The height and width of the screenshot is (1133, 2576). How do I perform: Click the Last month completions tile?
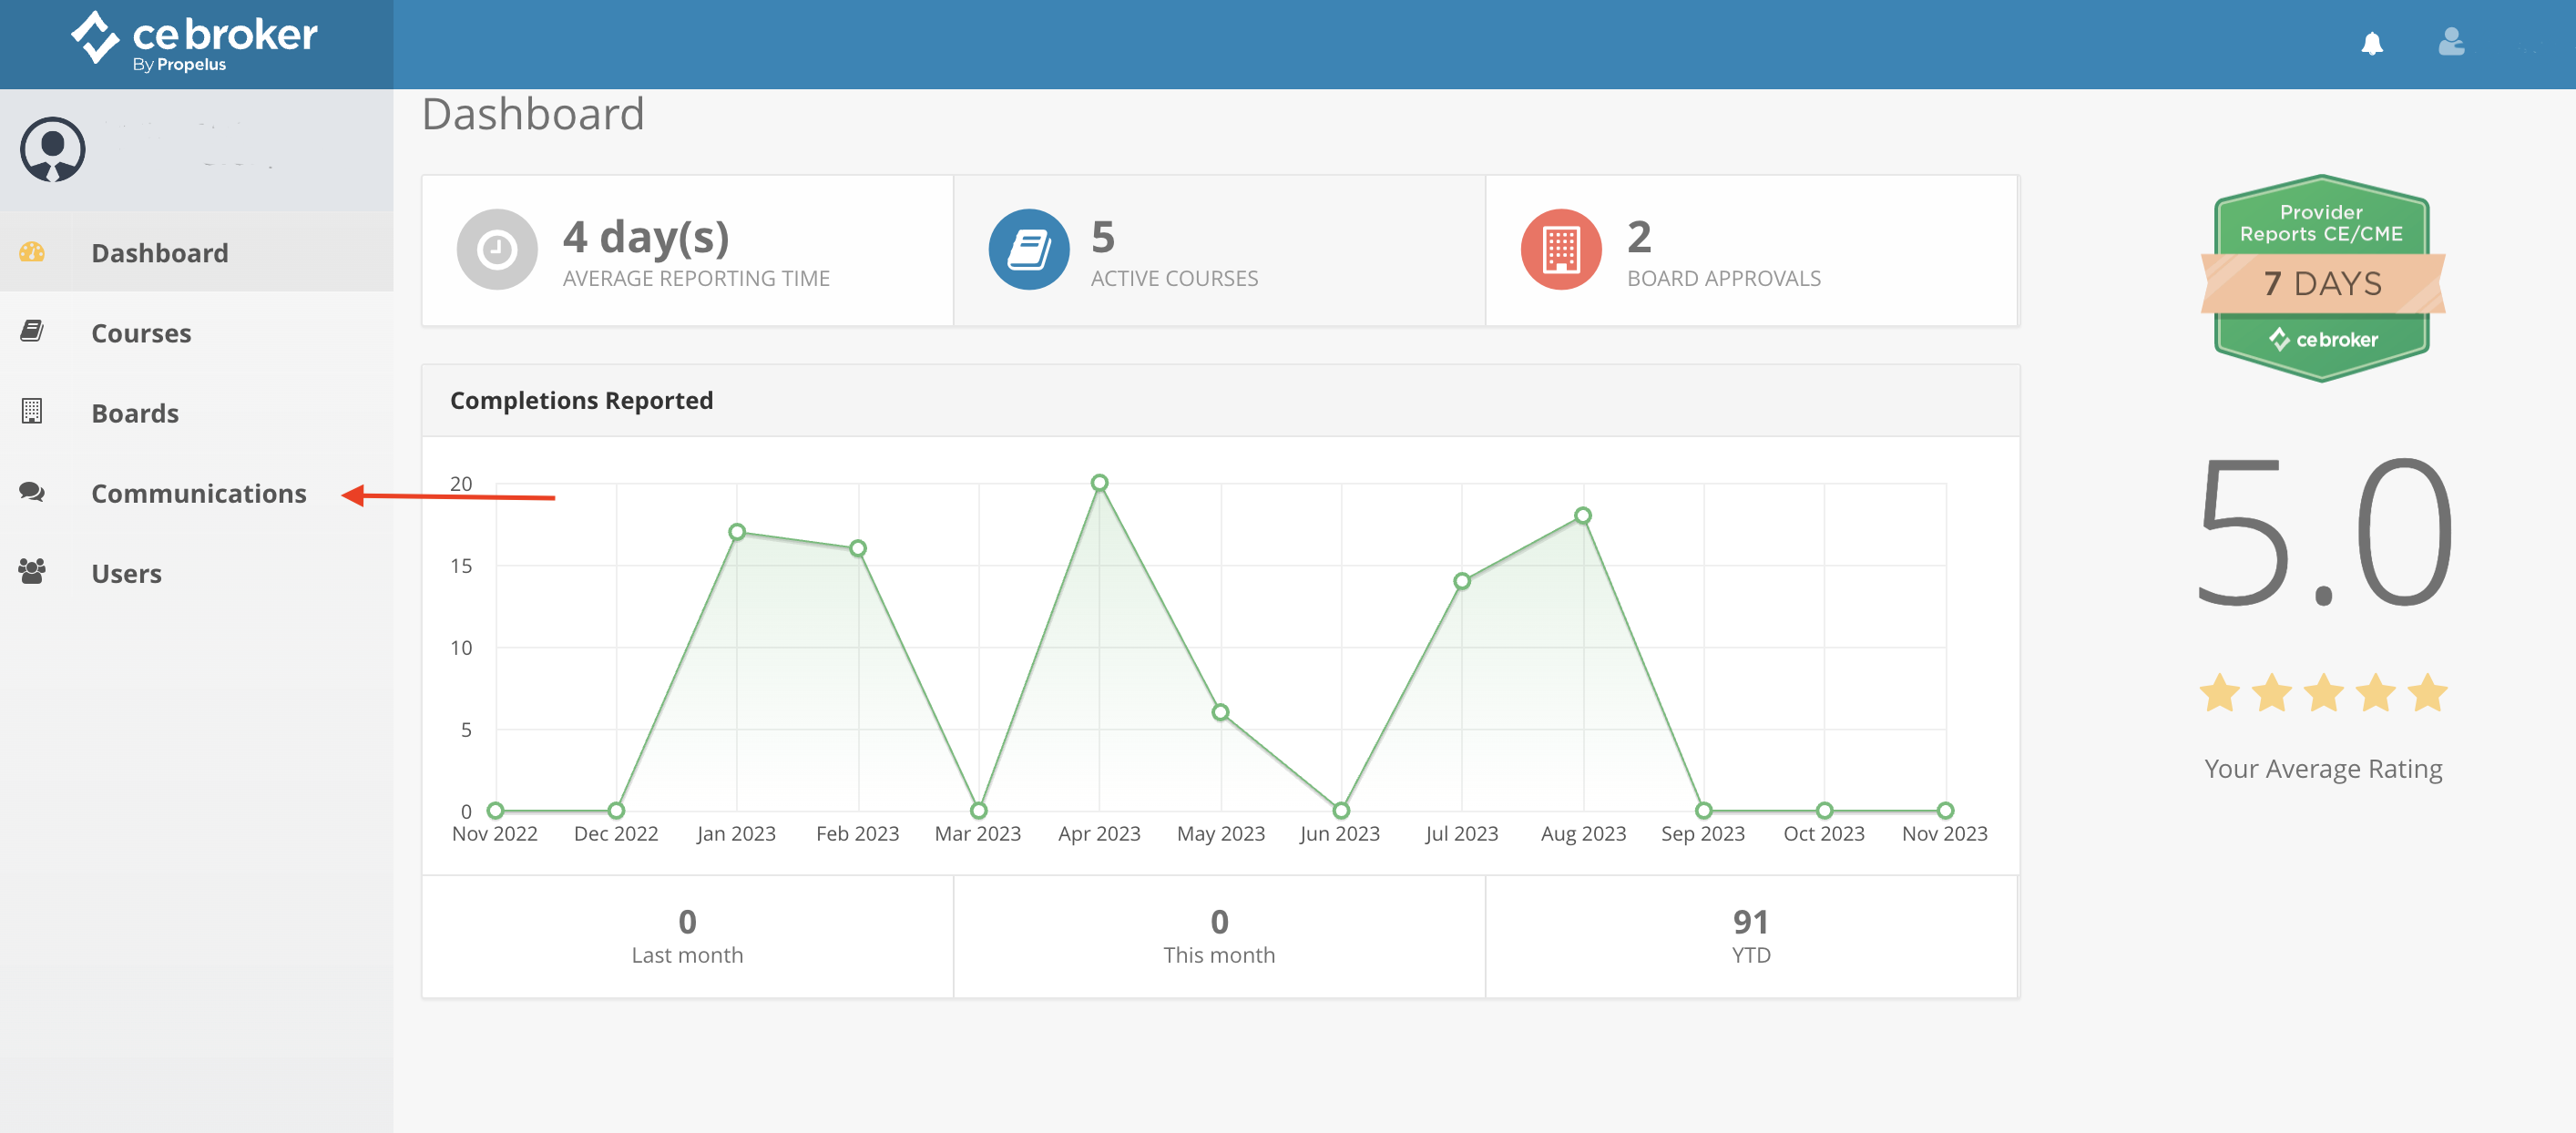pos(687,936)
